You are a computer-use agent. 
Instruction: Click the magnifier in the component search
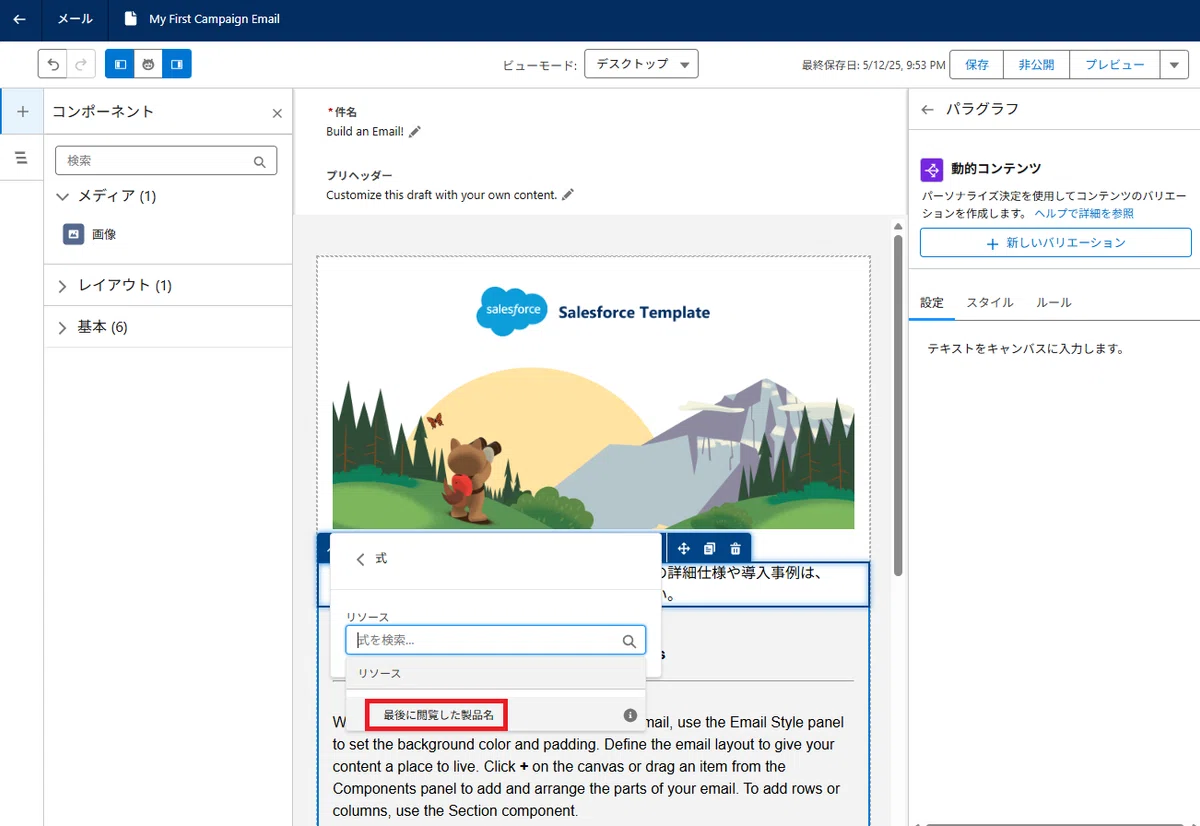260,161
